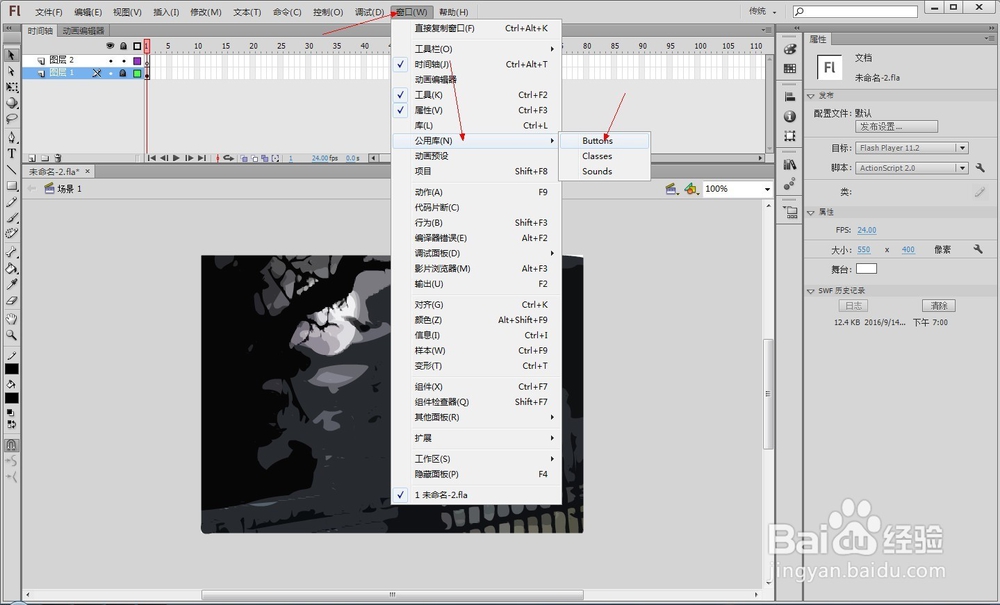
Task: Choose Classes from 公用库 submenu
Action: tap(605, 156)
